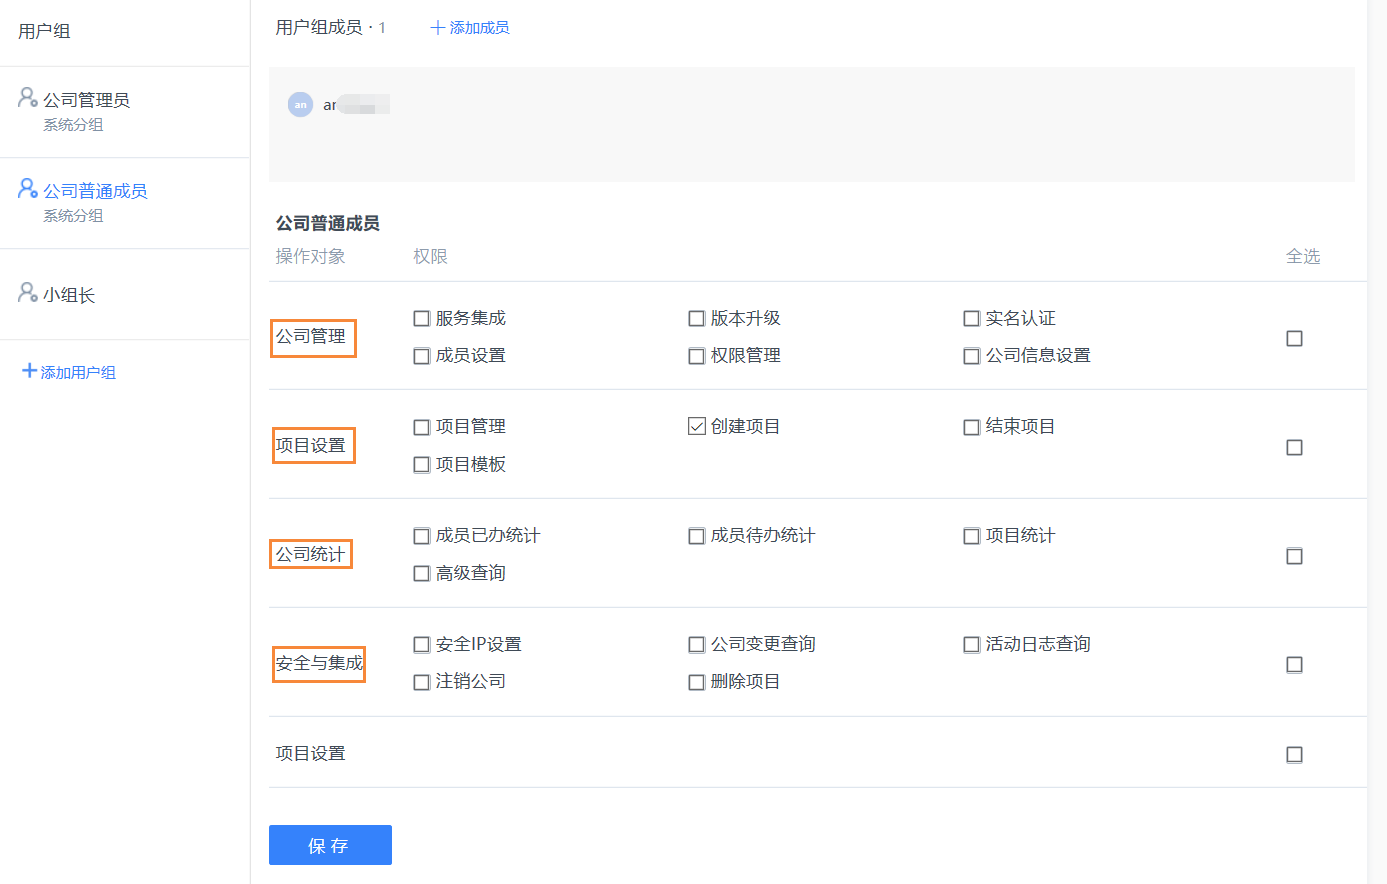Click the 添加用户组 link
This screenshot has height=884, width=1387.
point(69,372)
